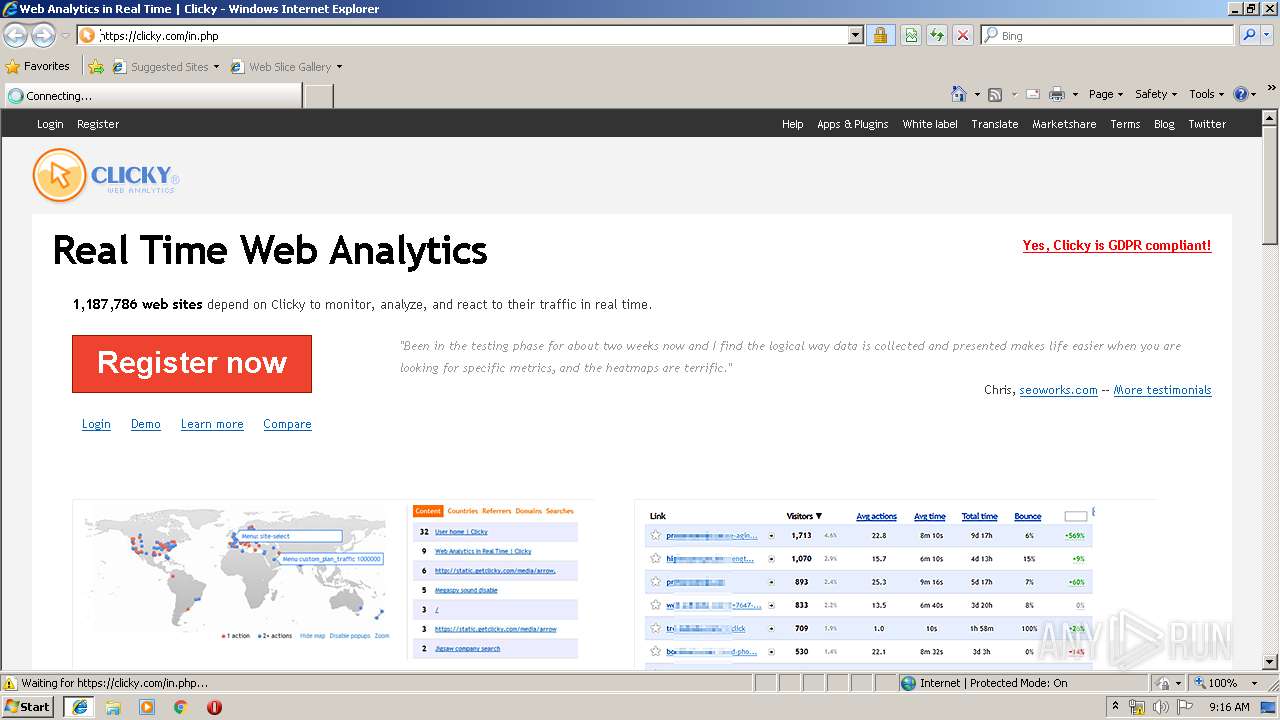The image size is (1280, 720).
Task: Click the red Opera-style taskbar icon
Action: [214, 707]
